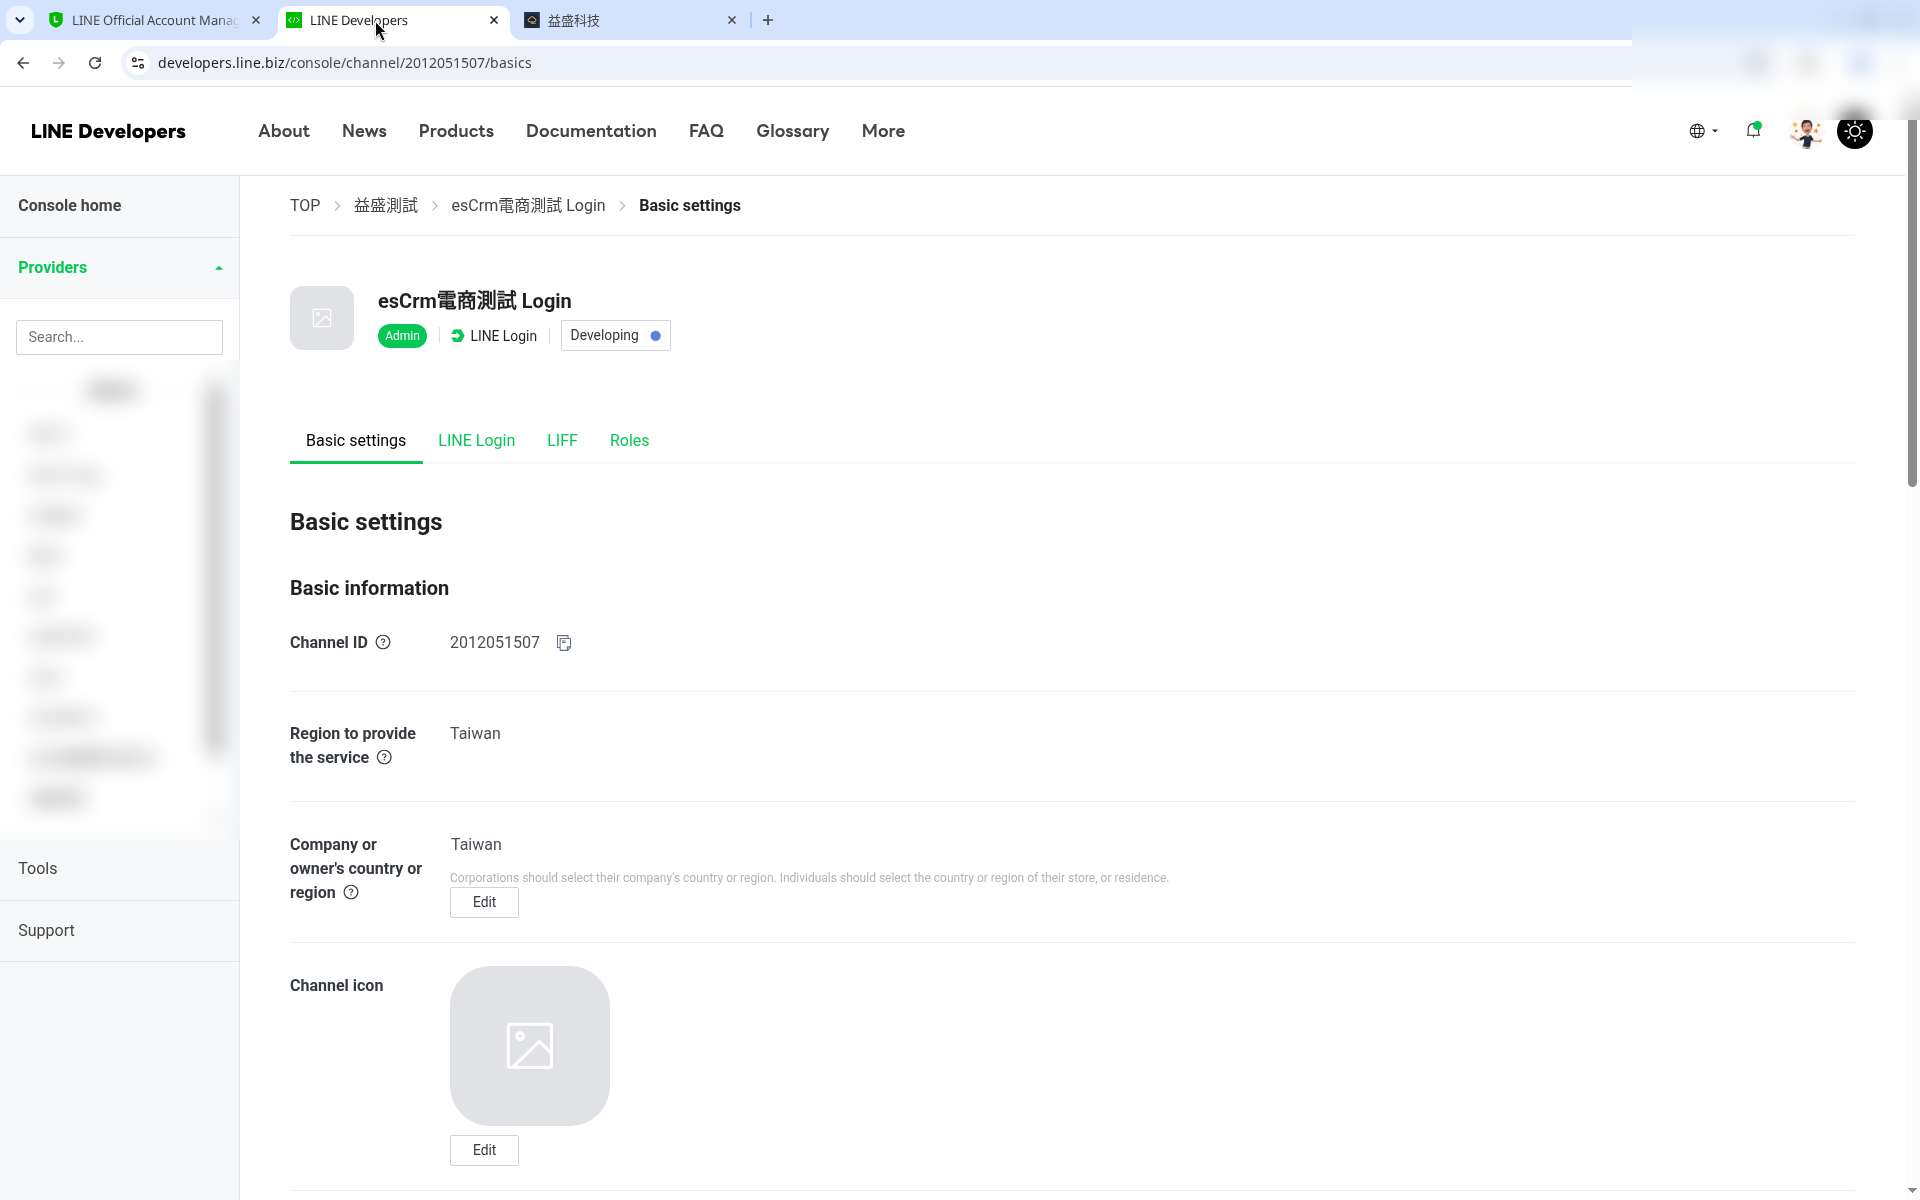Reload the page in browser
The image size is (1920, 1200).
[x=95, y=63]
